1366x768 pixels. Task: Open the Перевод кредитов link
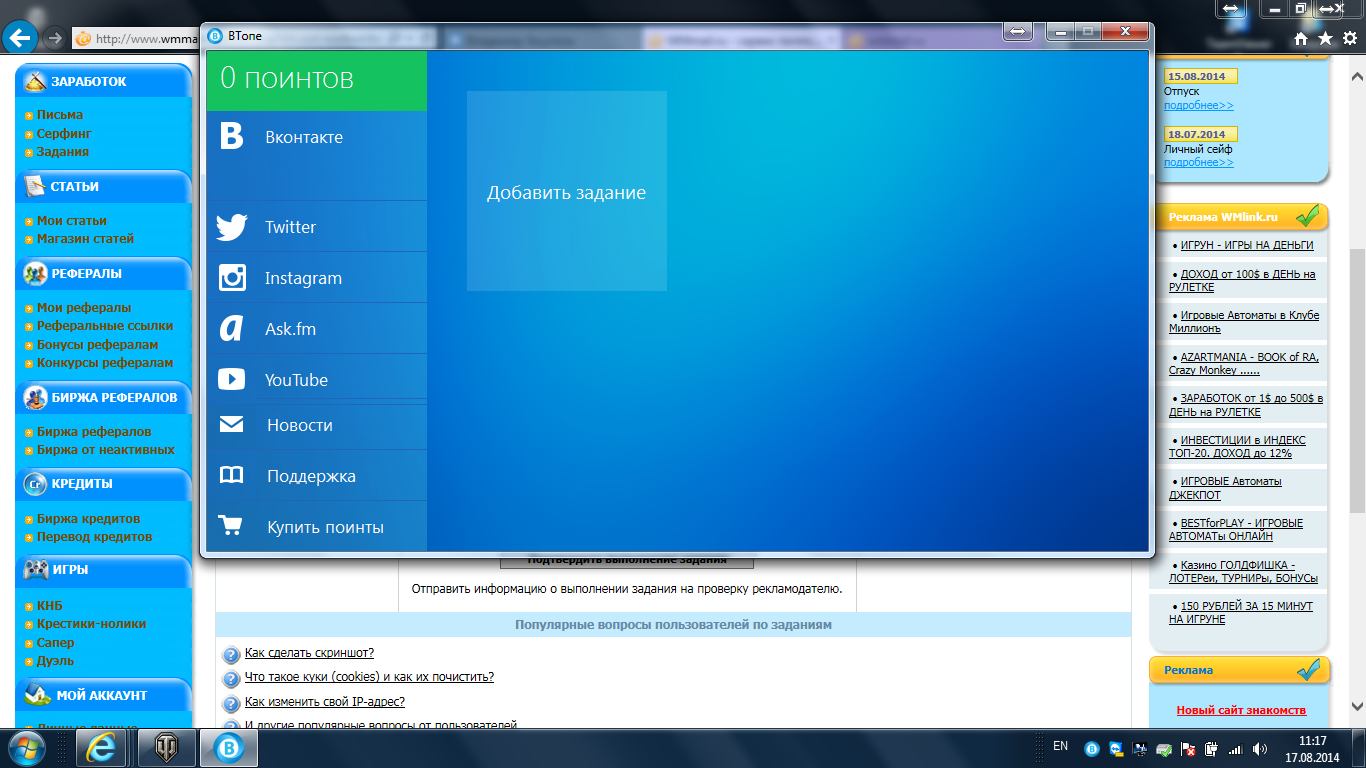click(x=95, y=537)
